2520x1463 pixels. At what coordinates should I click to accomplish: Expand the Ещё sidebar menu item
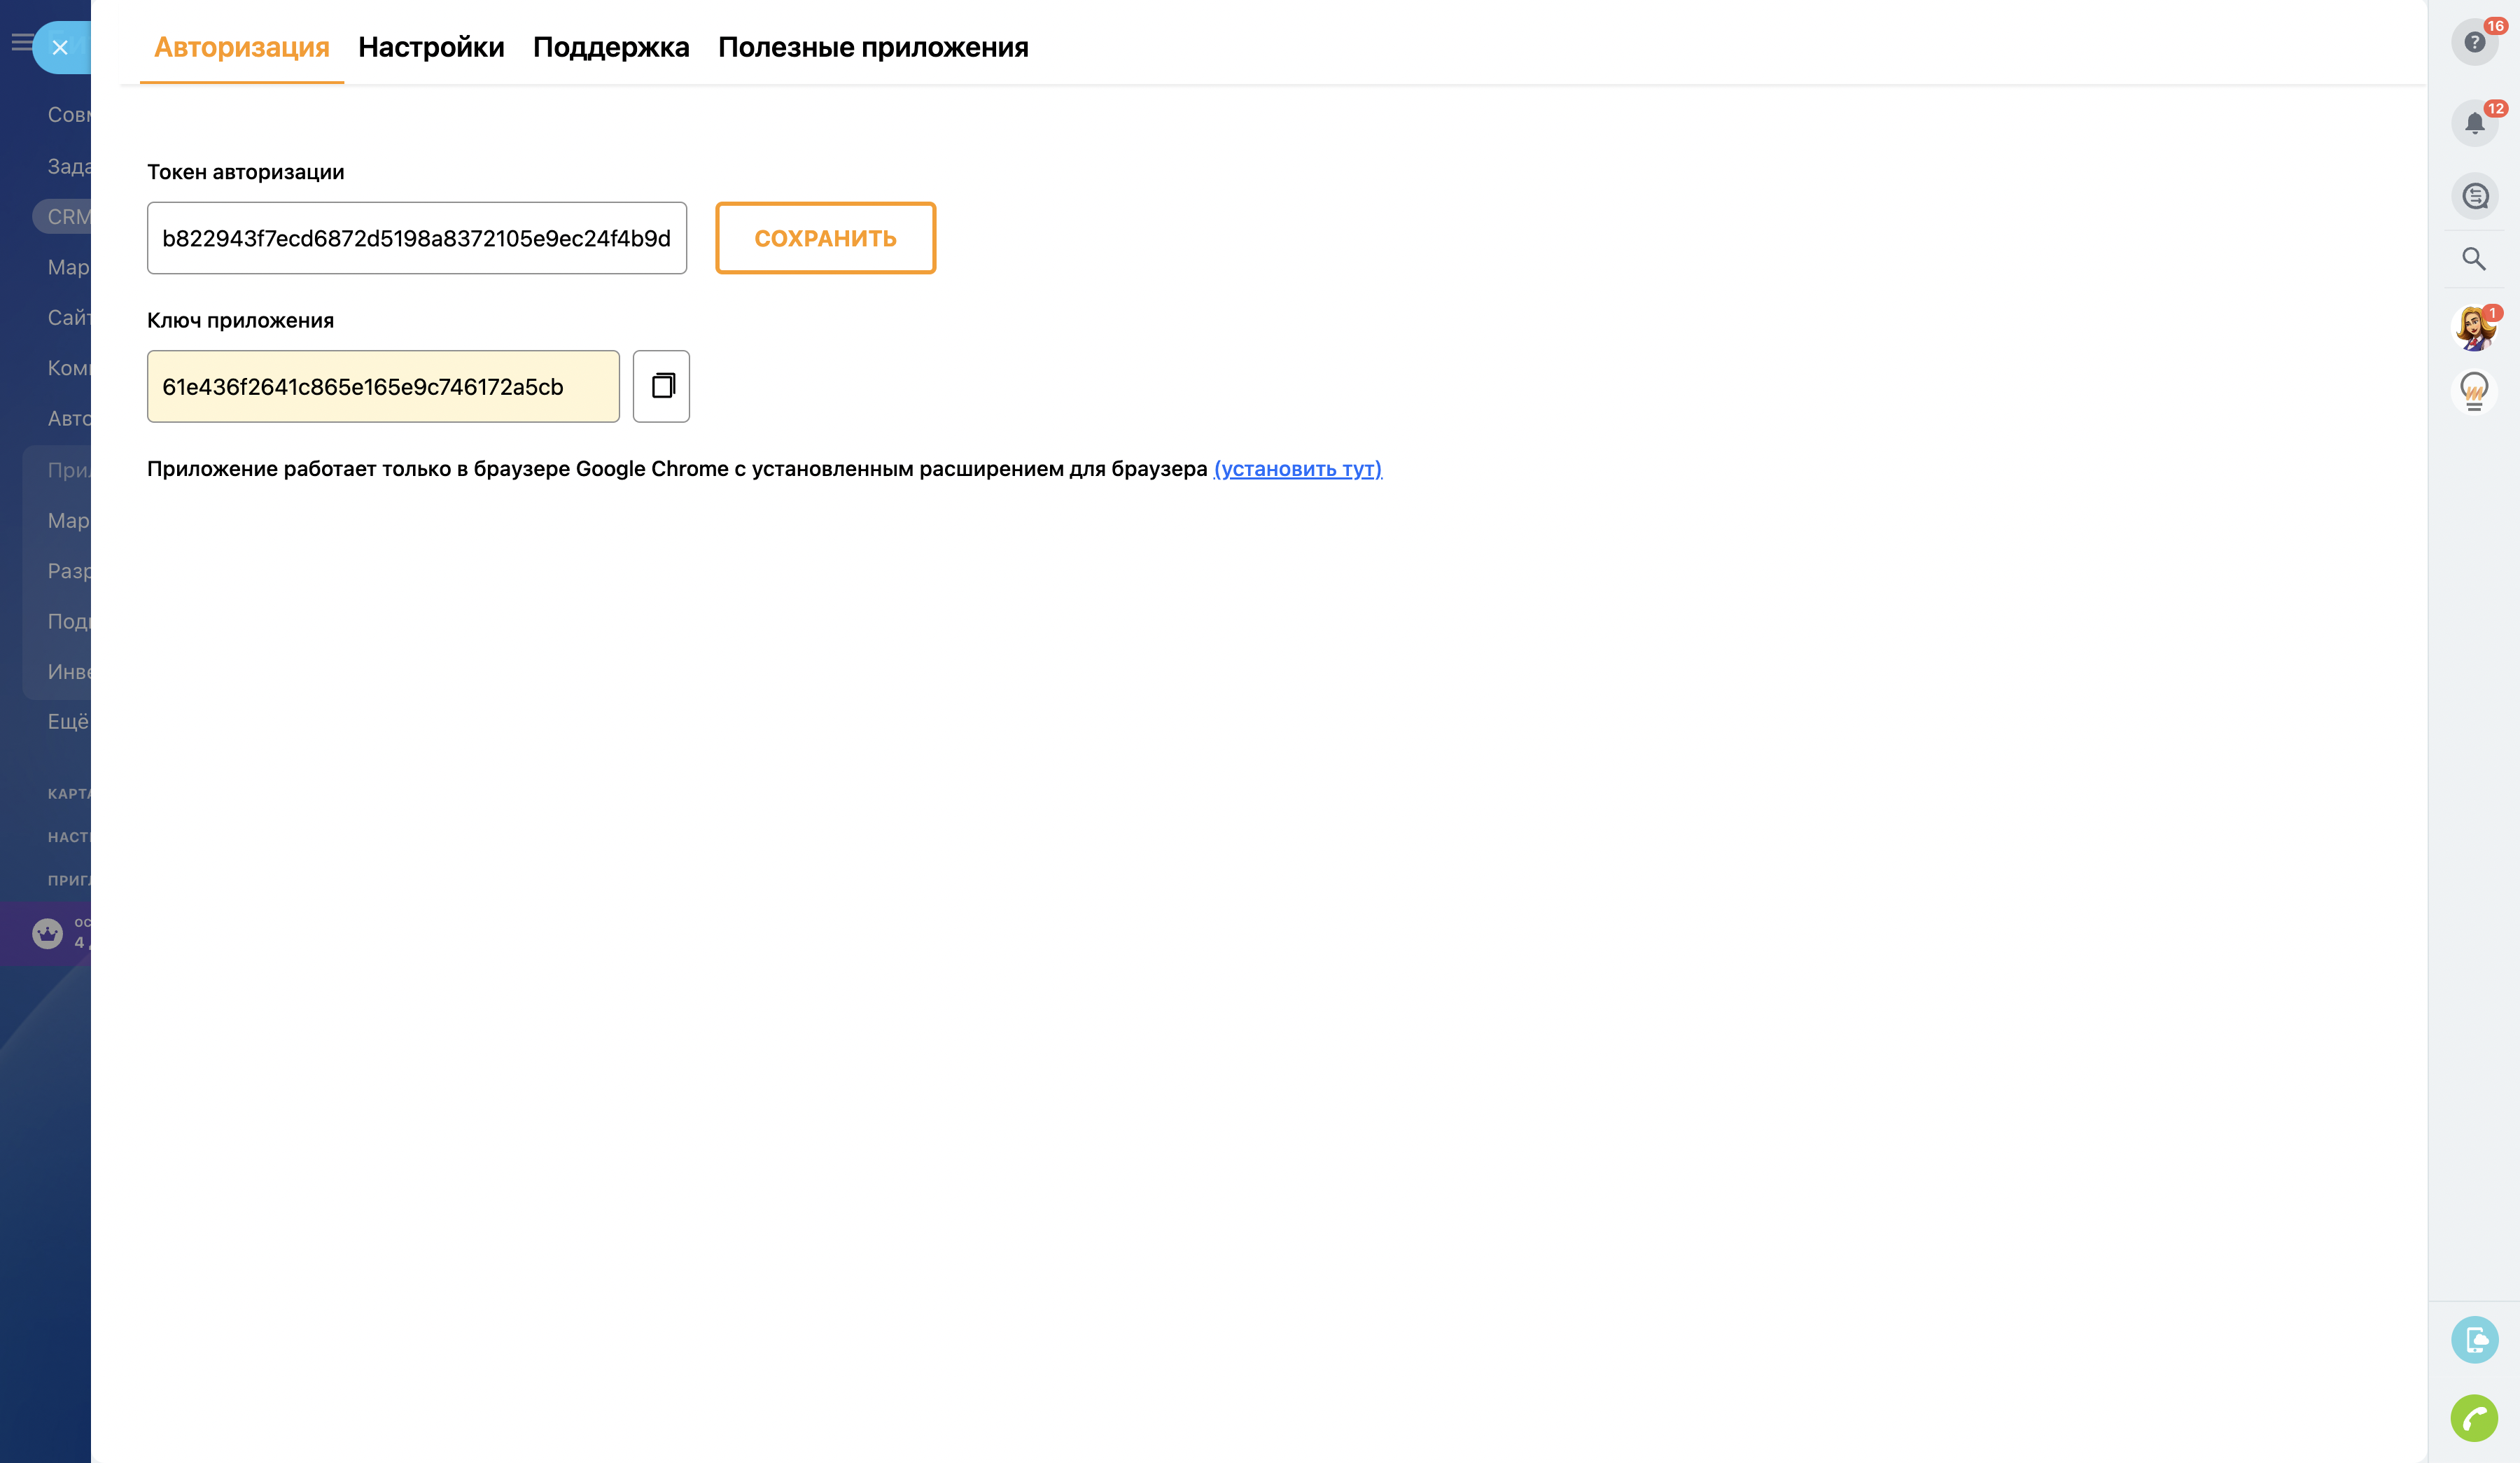click(x=66, y=721)
